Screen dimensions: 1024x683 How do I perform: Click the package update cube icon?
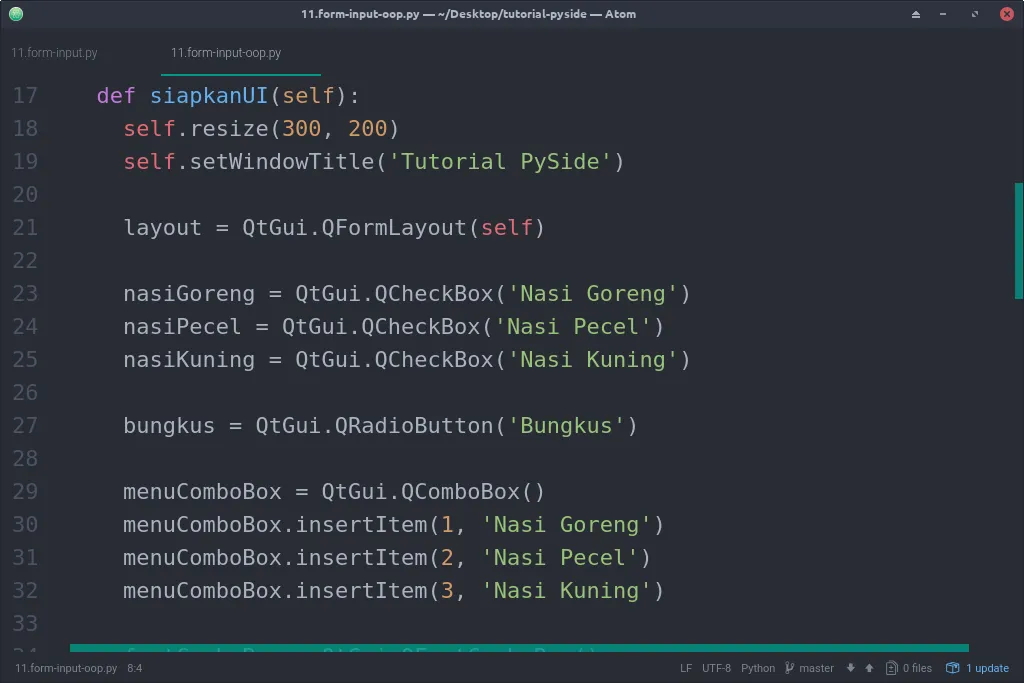pos(953,667)
